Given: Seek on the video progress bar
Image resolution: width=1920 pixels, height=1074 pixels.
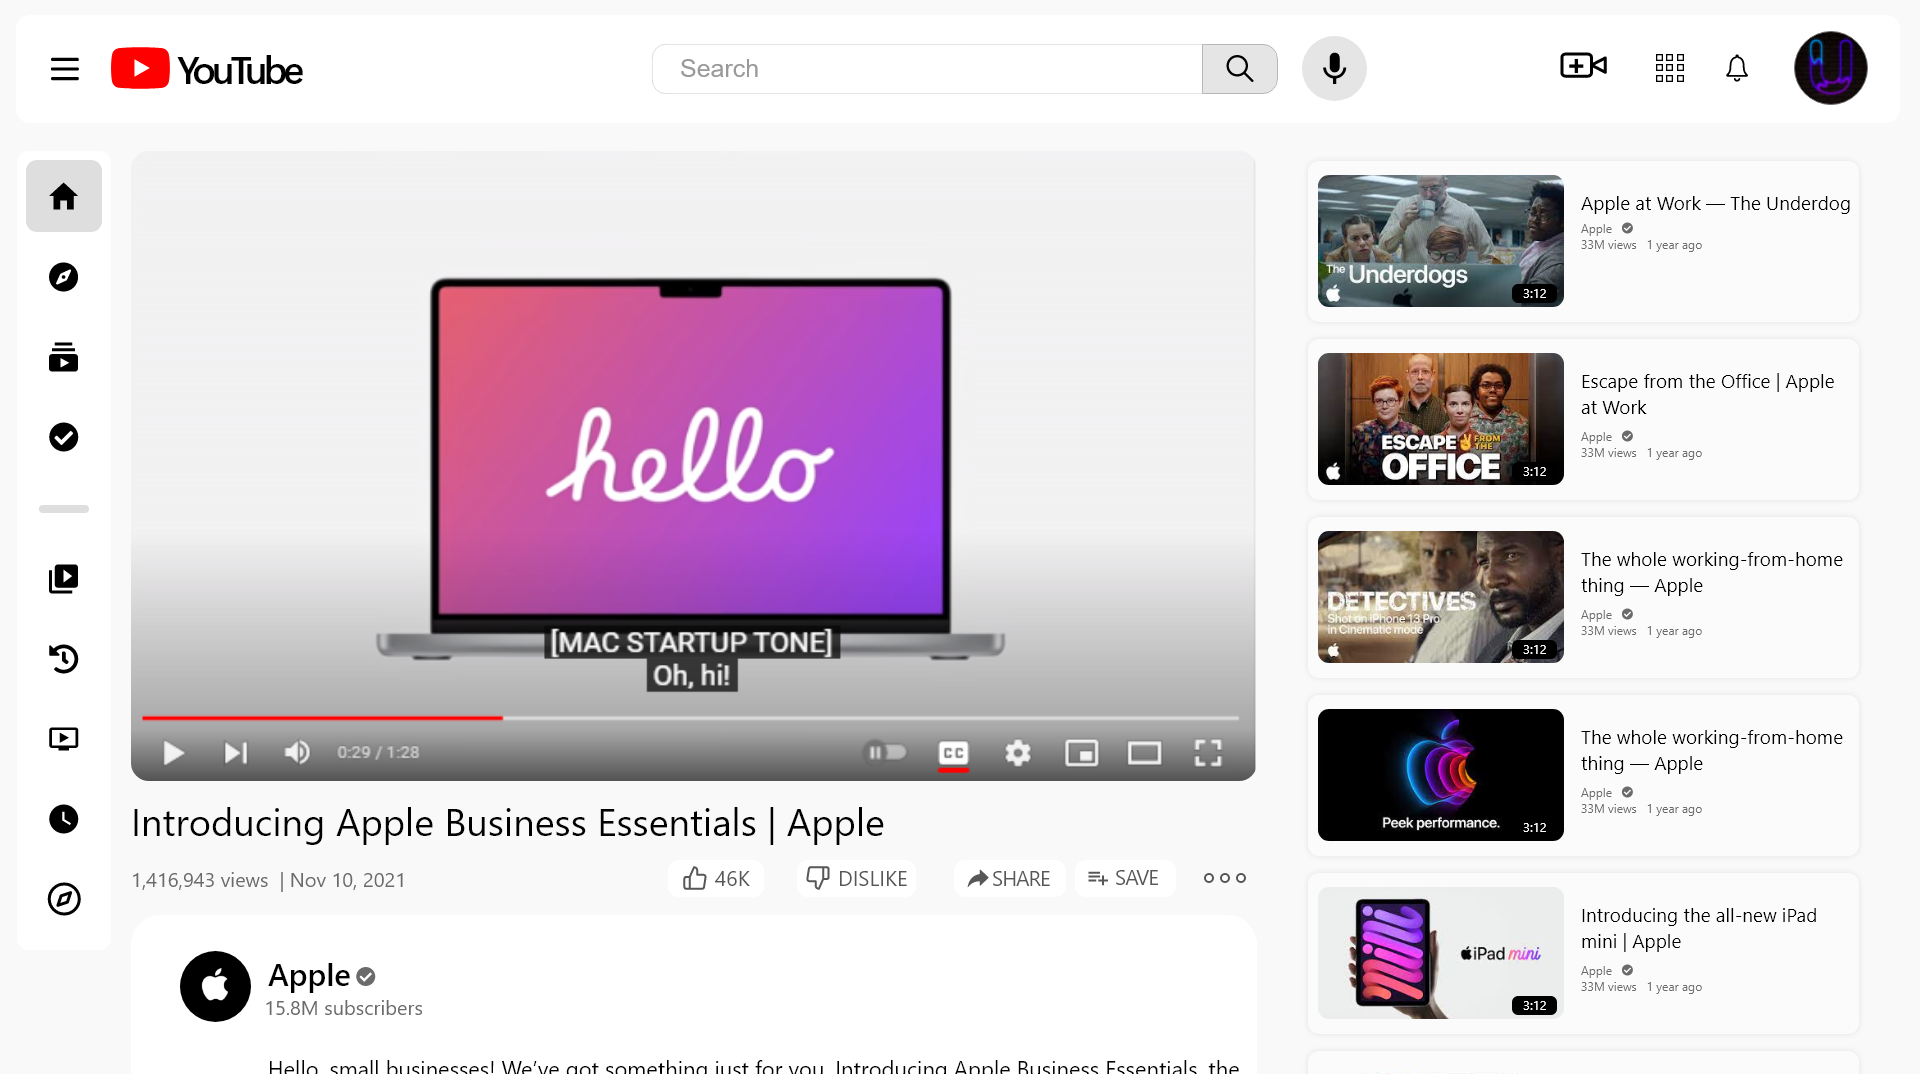Looking at the screenshot, I should coord(690,717).
